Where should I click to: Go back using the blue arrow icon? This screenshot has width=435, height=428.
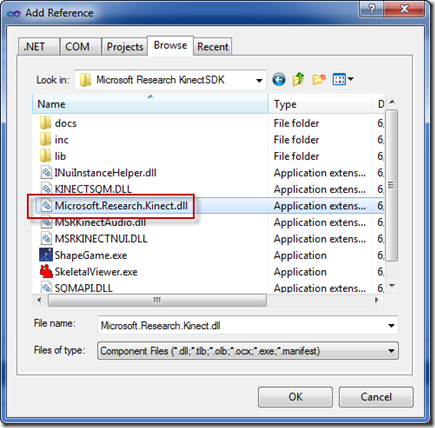[x=279, y=80]
